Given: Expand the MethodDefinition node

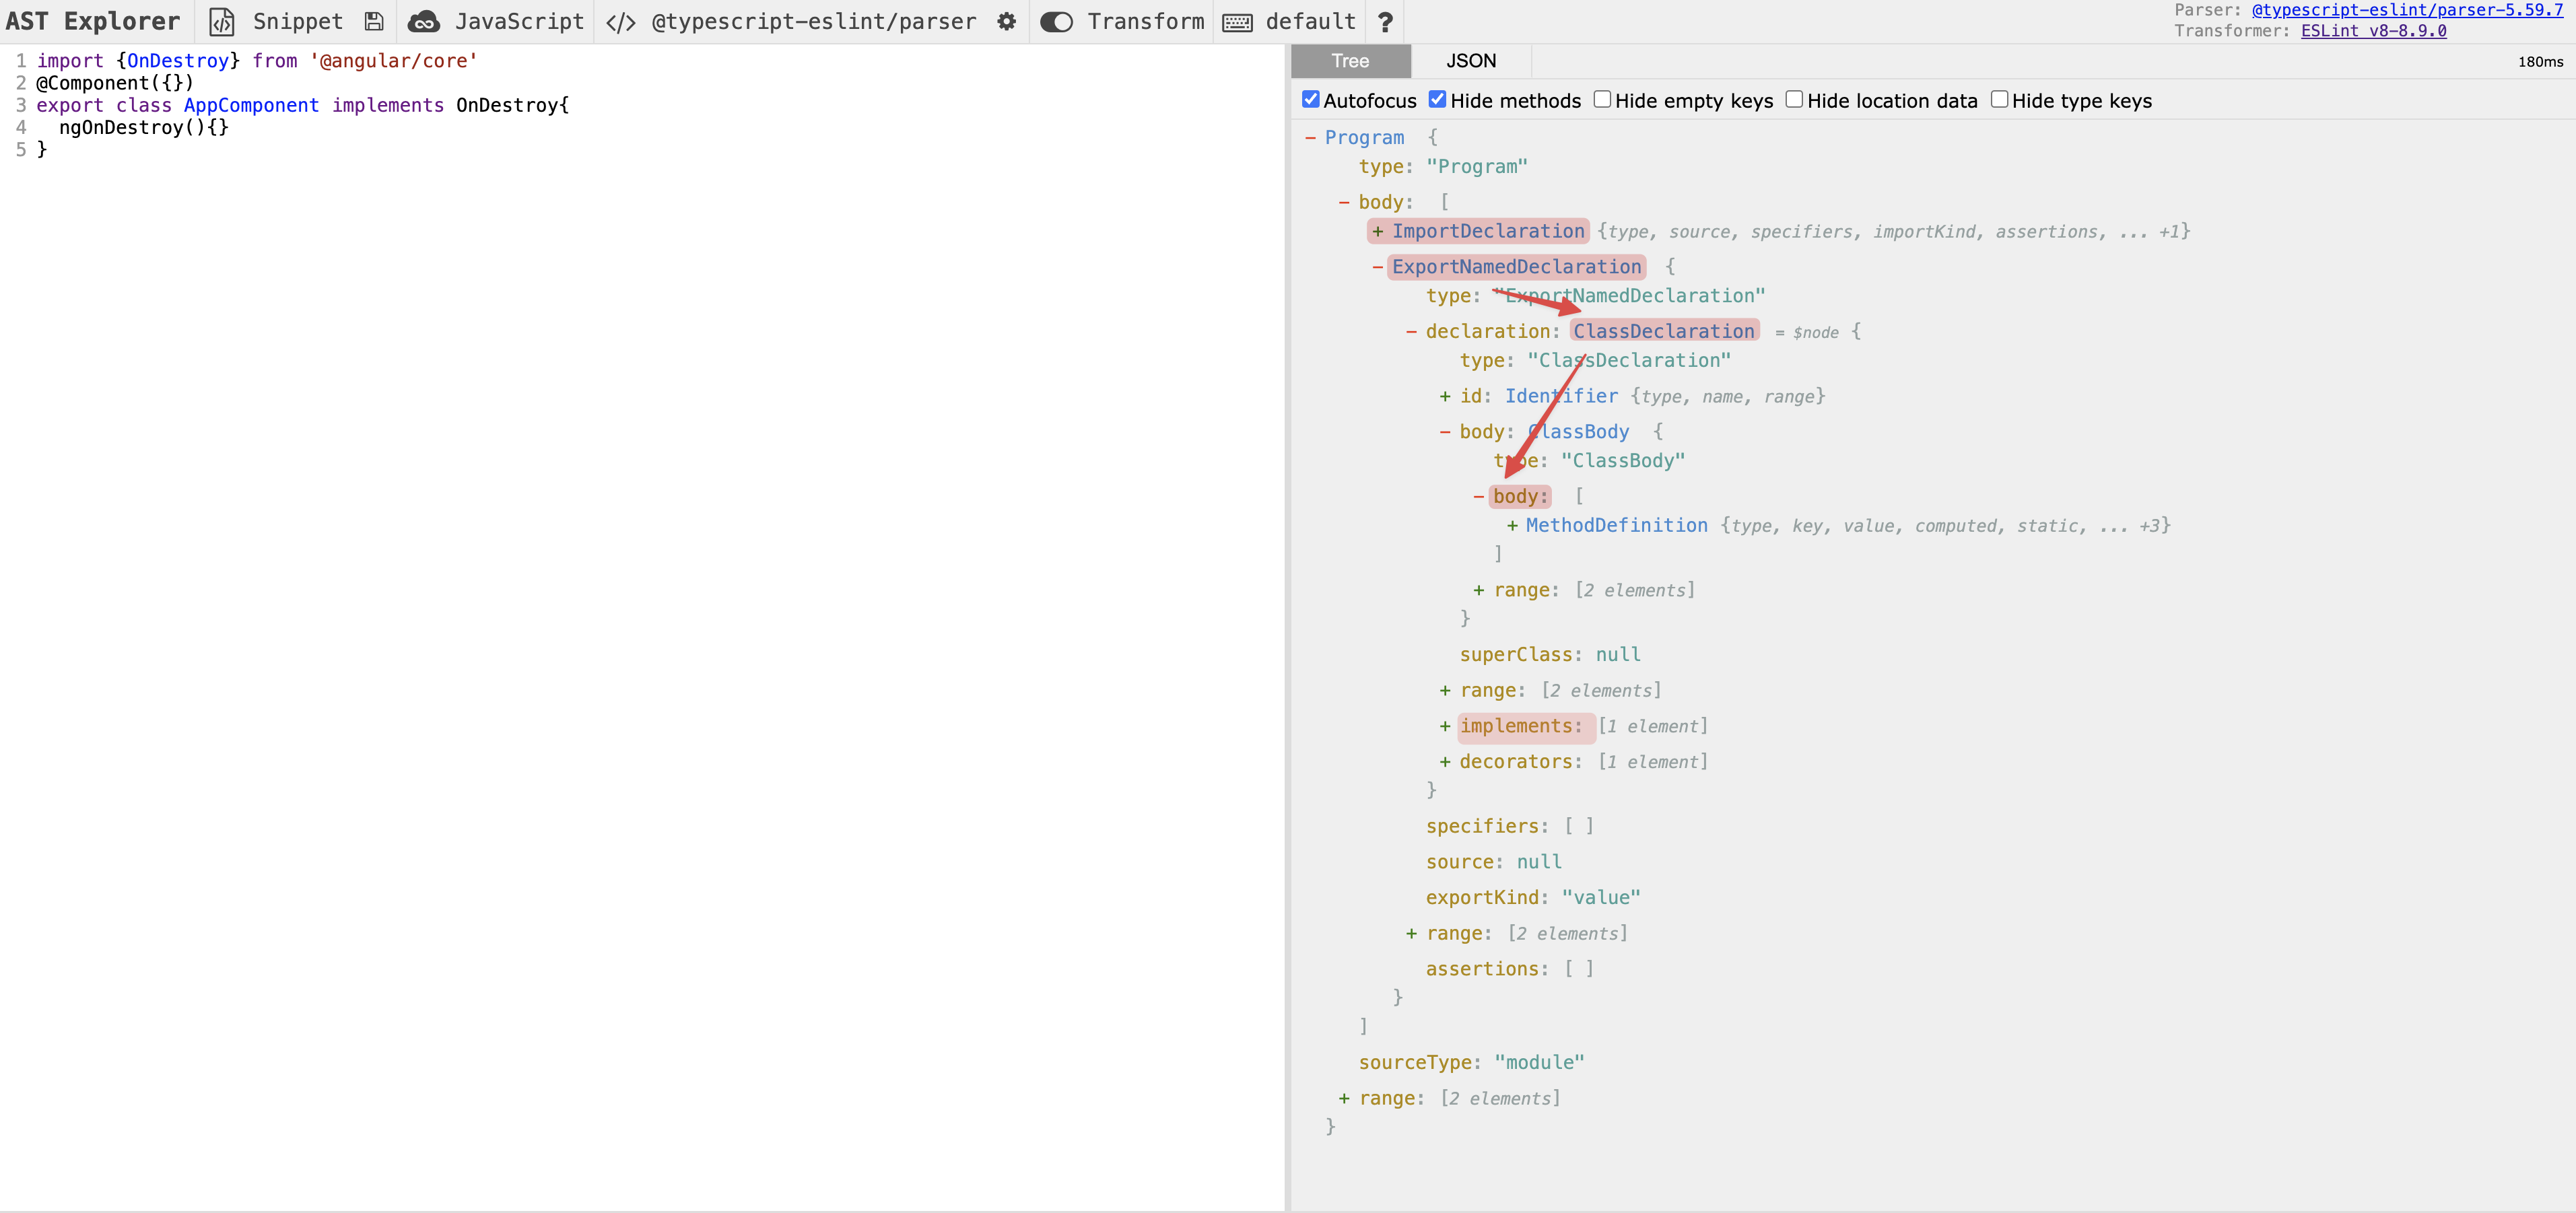Looking at the screenshot, I should pyautogui.click(x=1512, y=525).
